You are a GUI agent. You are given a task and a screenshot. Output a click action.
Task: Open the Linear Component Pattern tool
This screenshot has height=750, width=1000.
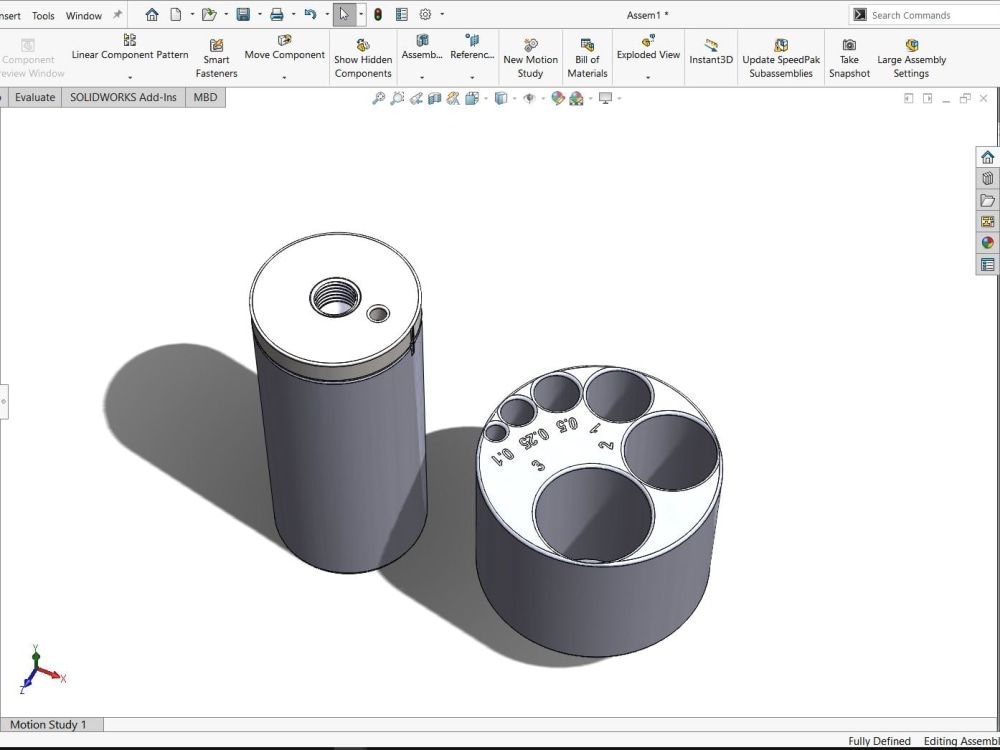(x=130, y=48)
